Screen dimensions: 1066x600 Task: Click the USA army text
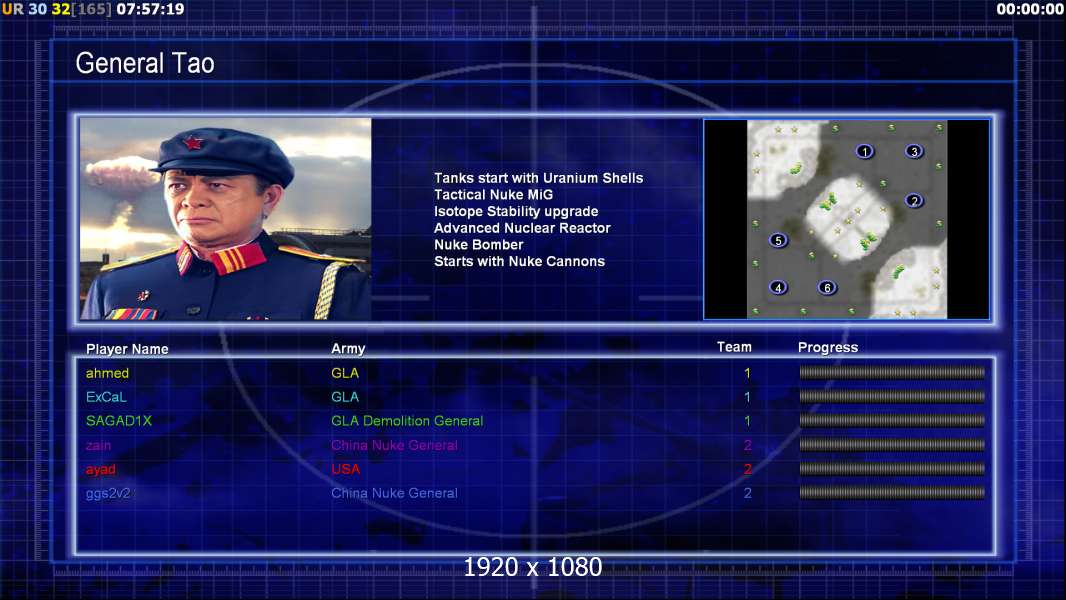(345, 469)
